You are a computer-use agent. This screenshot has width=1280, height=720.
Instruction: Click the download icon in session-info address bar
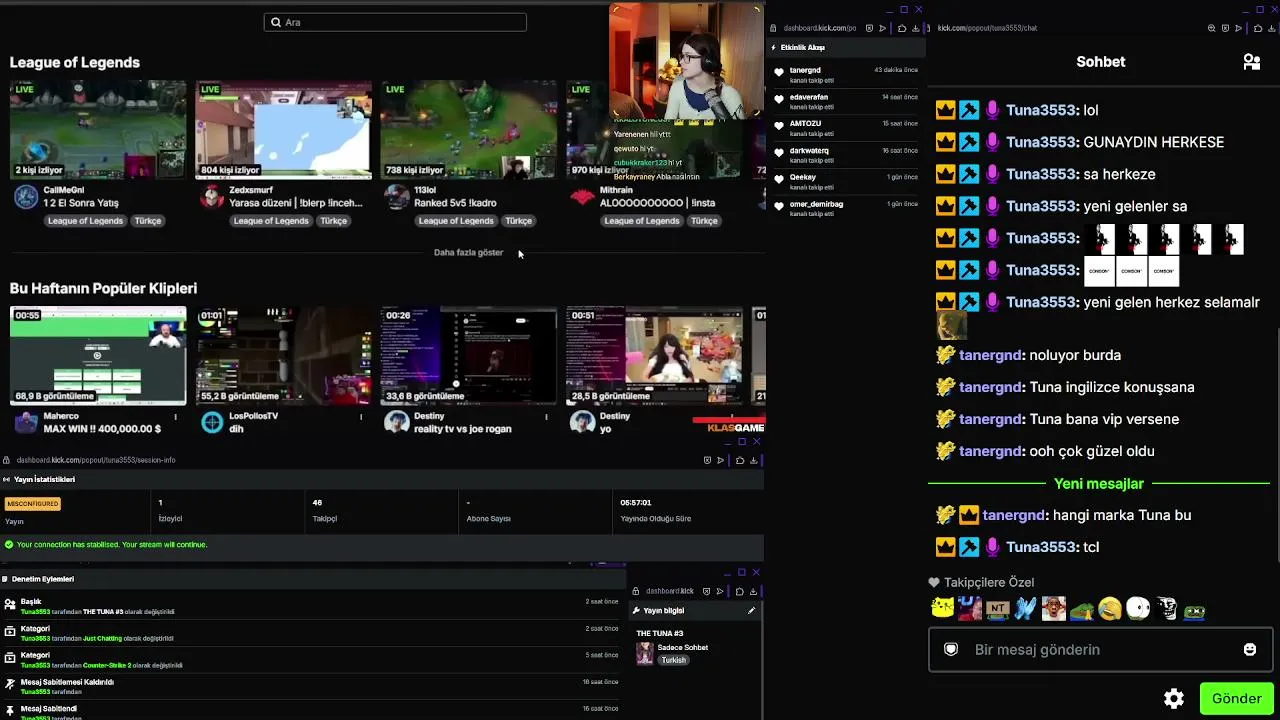click(754, 460)
